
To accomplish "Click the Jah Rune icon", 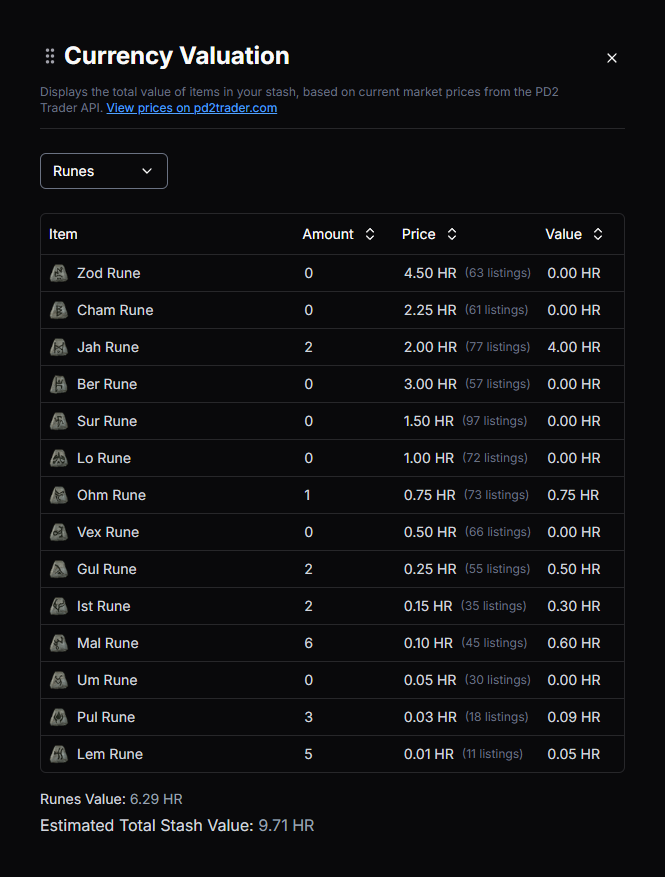I will point(59,347).
